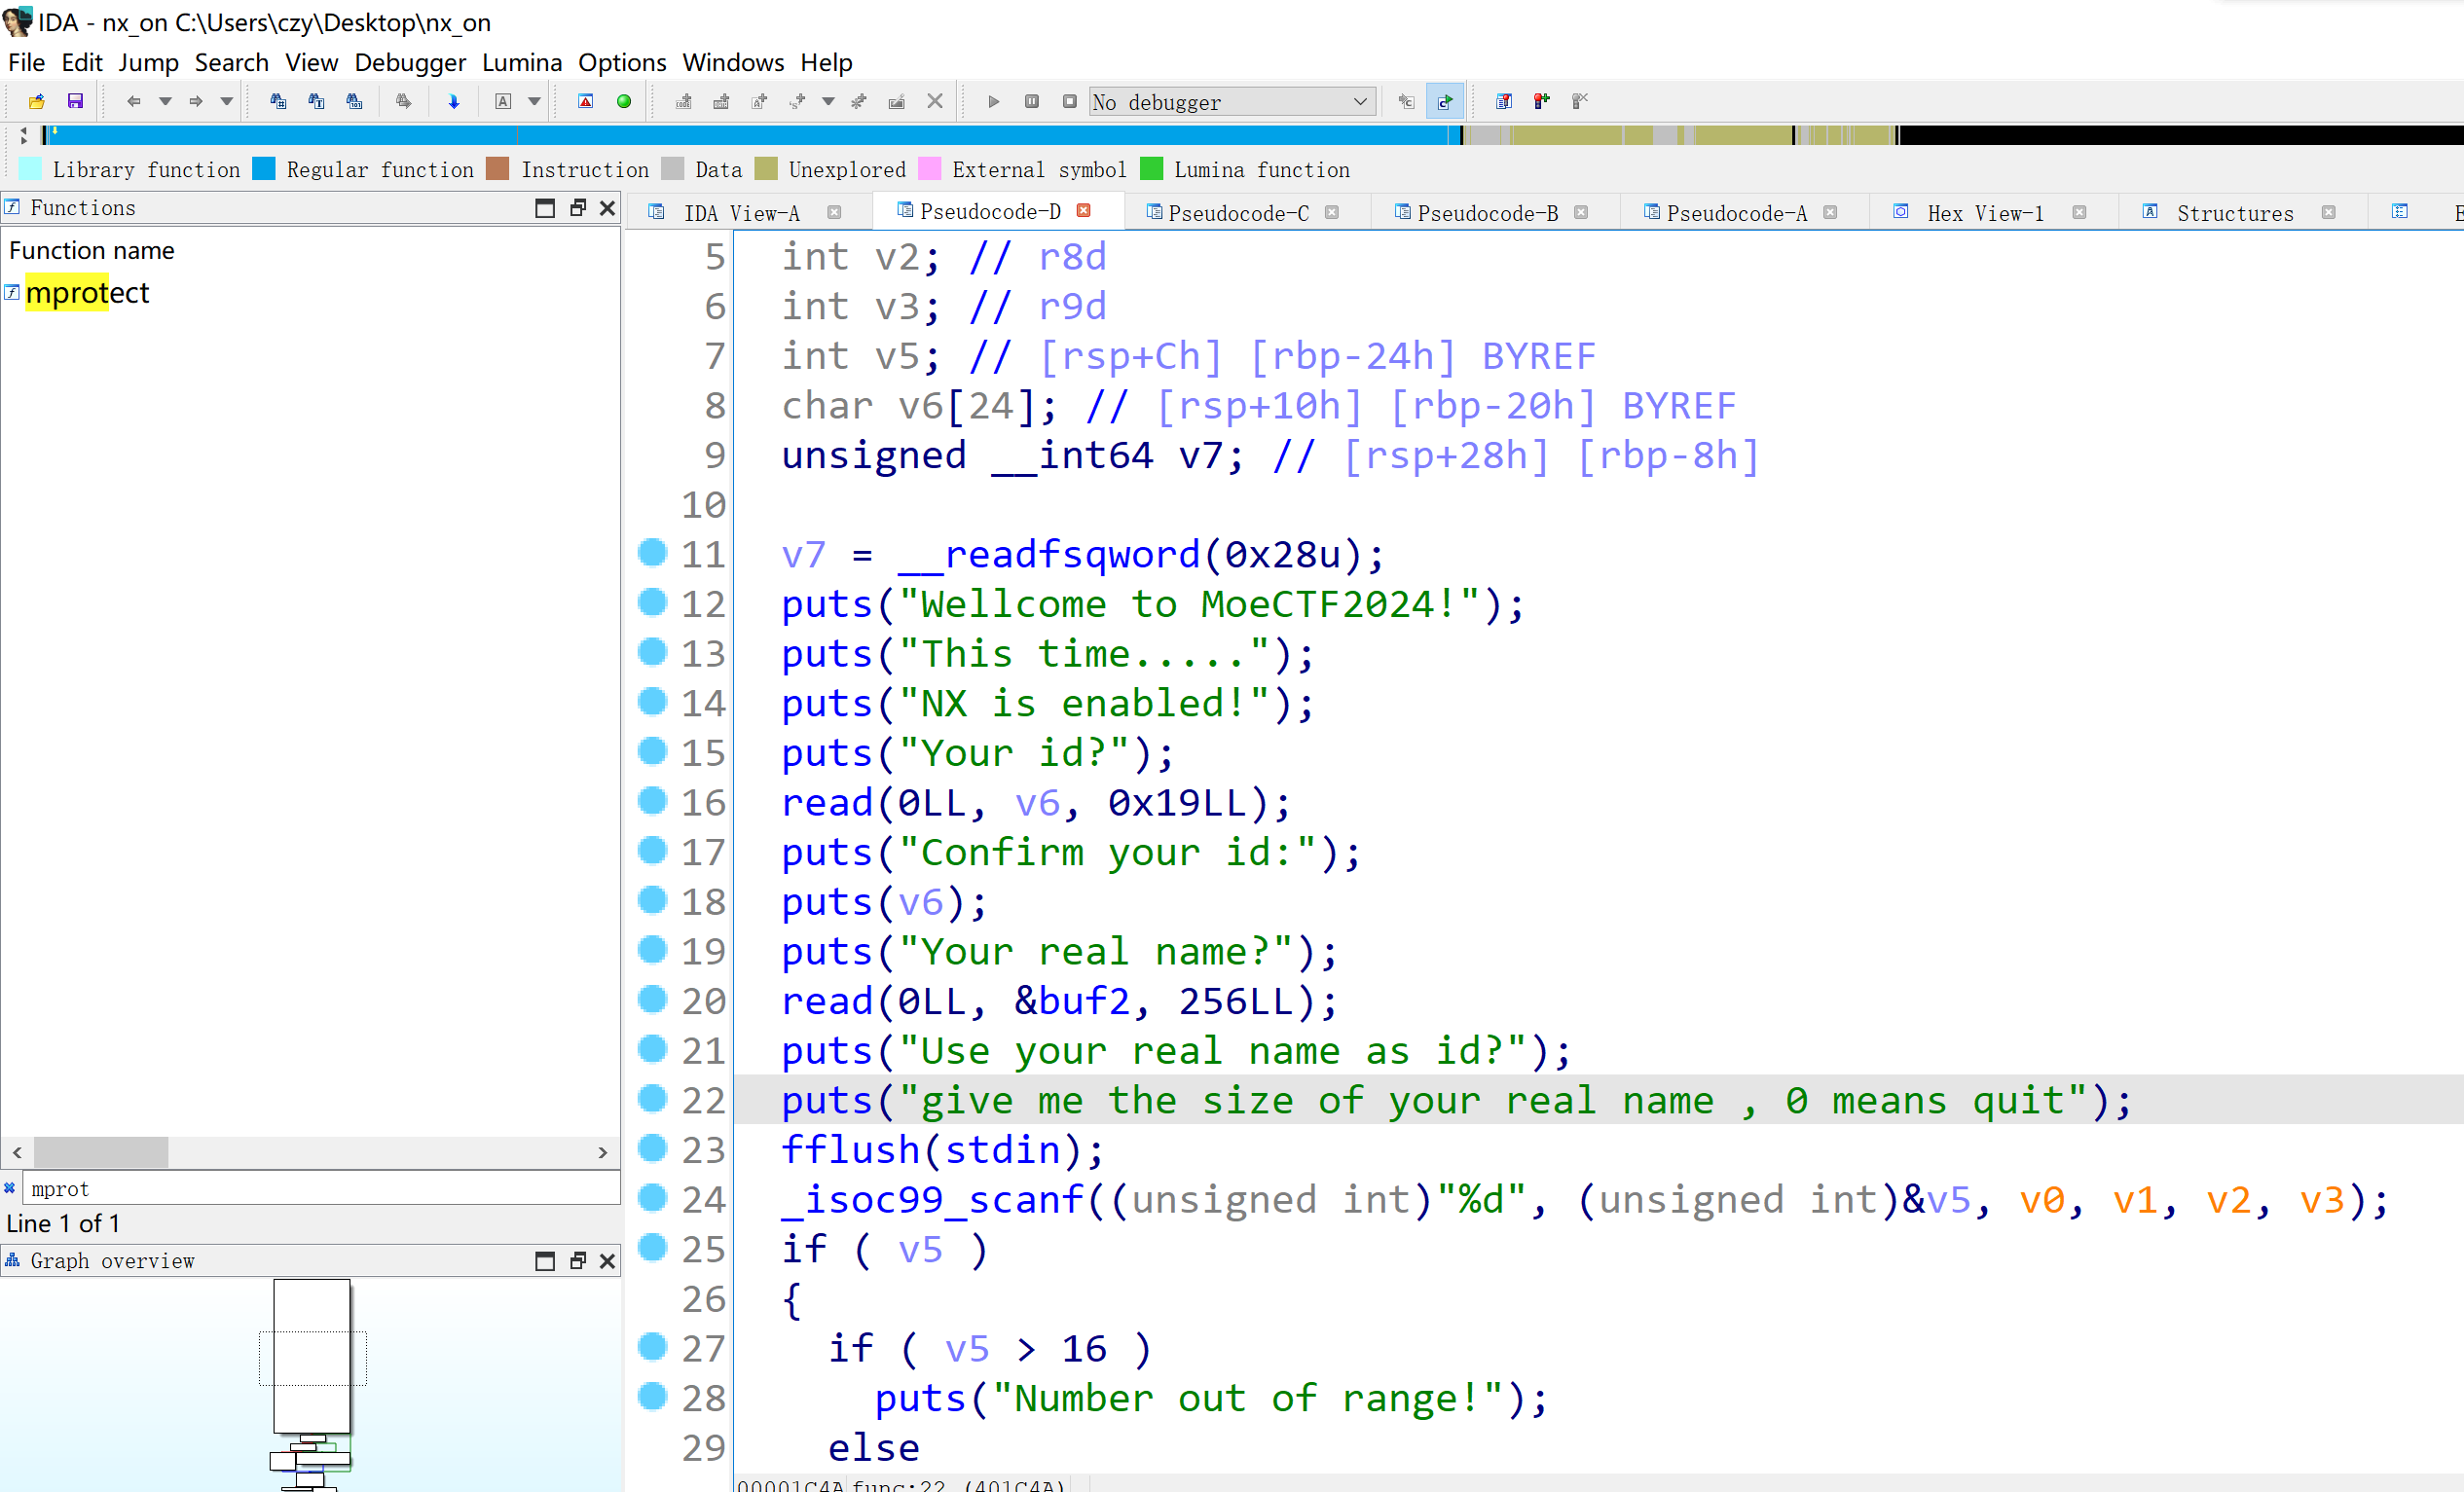Open the forward-history dropdown arrow
This screenshot has height=1492, width=2464.
(x=226, y=101)
